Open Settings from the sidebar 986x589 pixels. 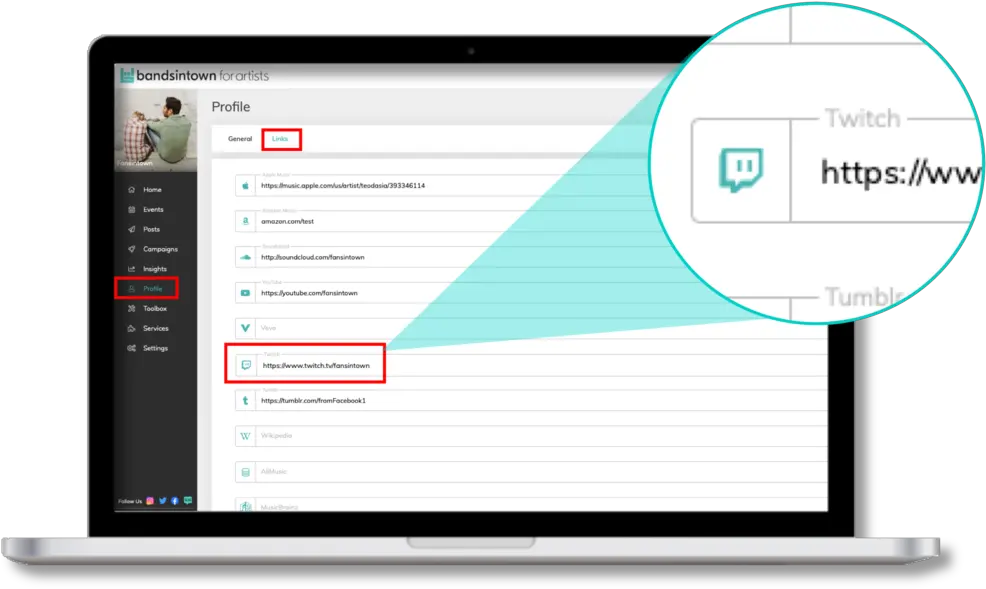(155, 348)
